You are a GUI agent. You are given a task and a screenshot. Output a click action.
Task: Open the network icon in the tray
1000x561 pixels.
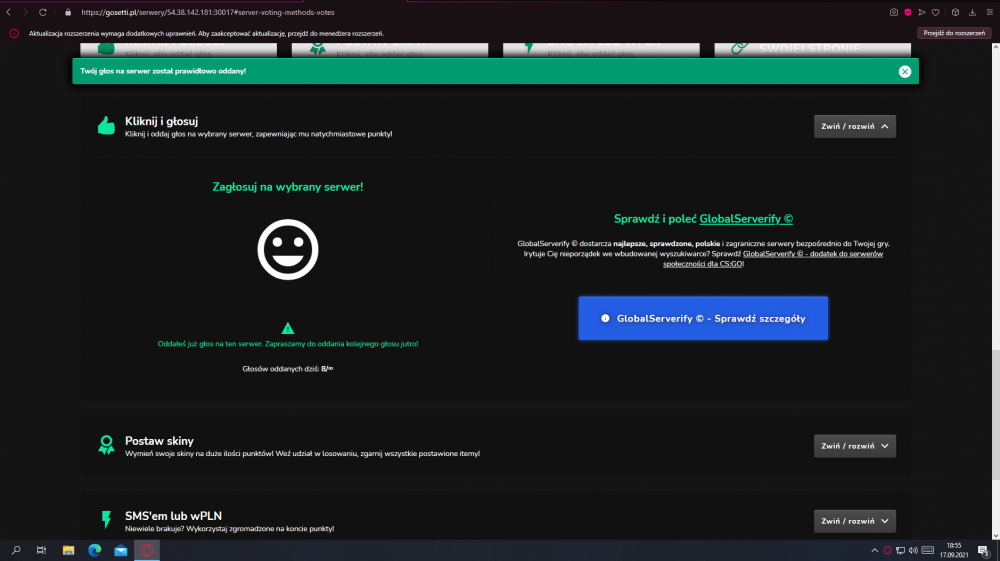pos(901,550)
